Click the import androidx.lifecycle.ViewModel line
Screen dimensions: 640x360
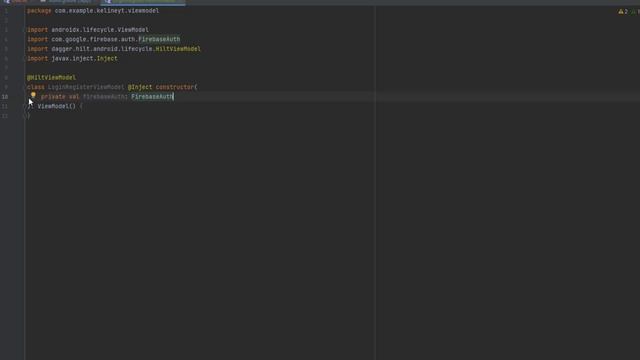tap(88, 30)
